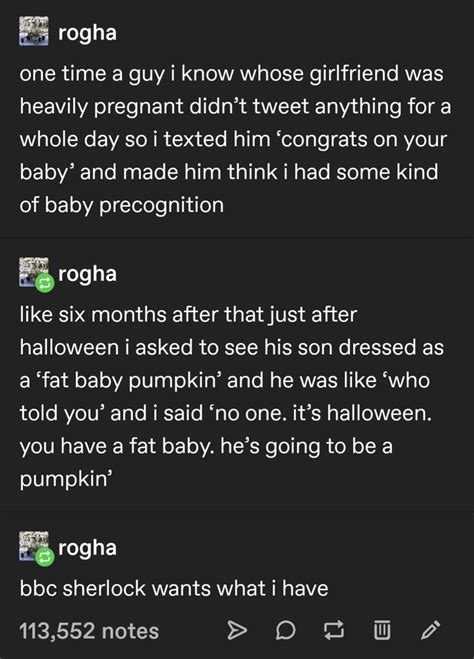Share the post via paper plane icon
474x659 pixels.
[x=237, y=630]
